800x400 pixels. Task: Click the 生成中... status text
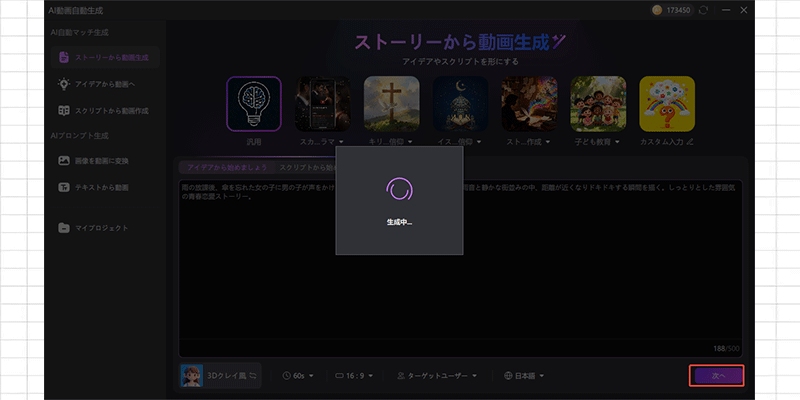tap(399, 222)
